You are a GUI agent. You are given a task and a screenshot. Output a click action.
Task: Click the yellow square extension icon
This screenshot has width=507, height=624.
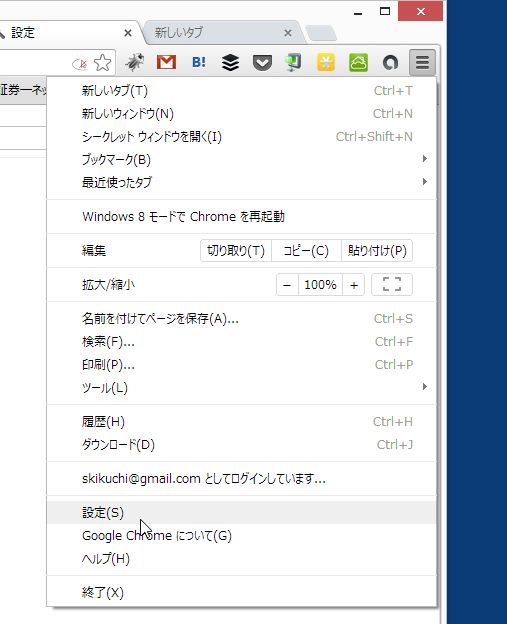(x=326, y=62)
